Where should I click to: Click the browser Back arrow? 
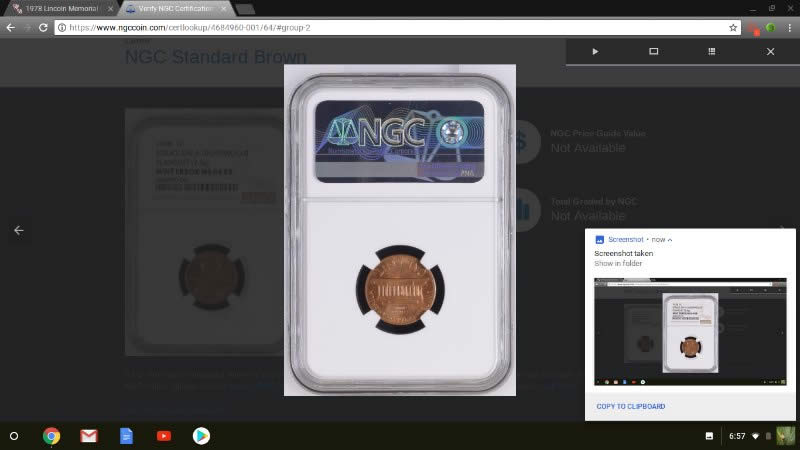(x=11, y=28)
